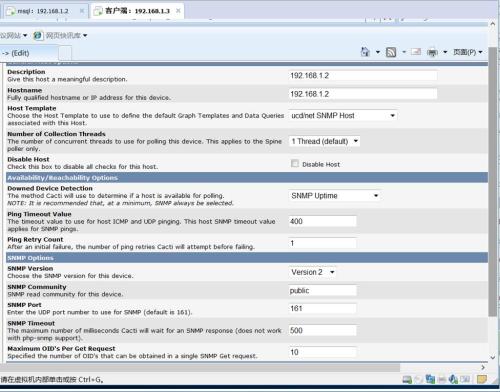Open the Downed Device Detection dropdown
This screenshot has width=500, height=392.
(x=335, y=196)
